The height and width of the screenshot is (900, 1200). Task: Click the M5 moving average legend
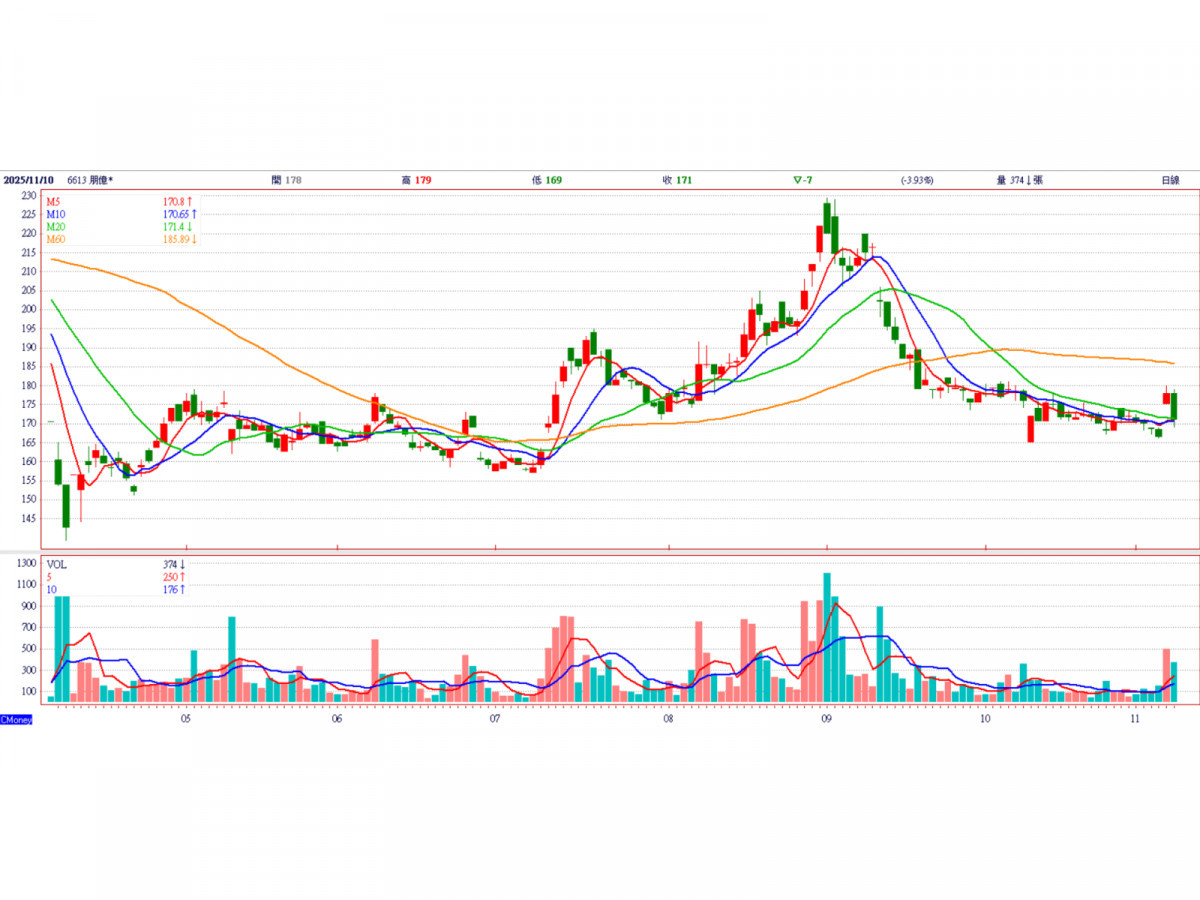pos(54,201)
